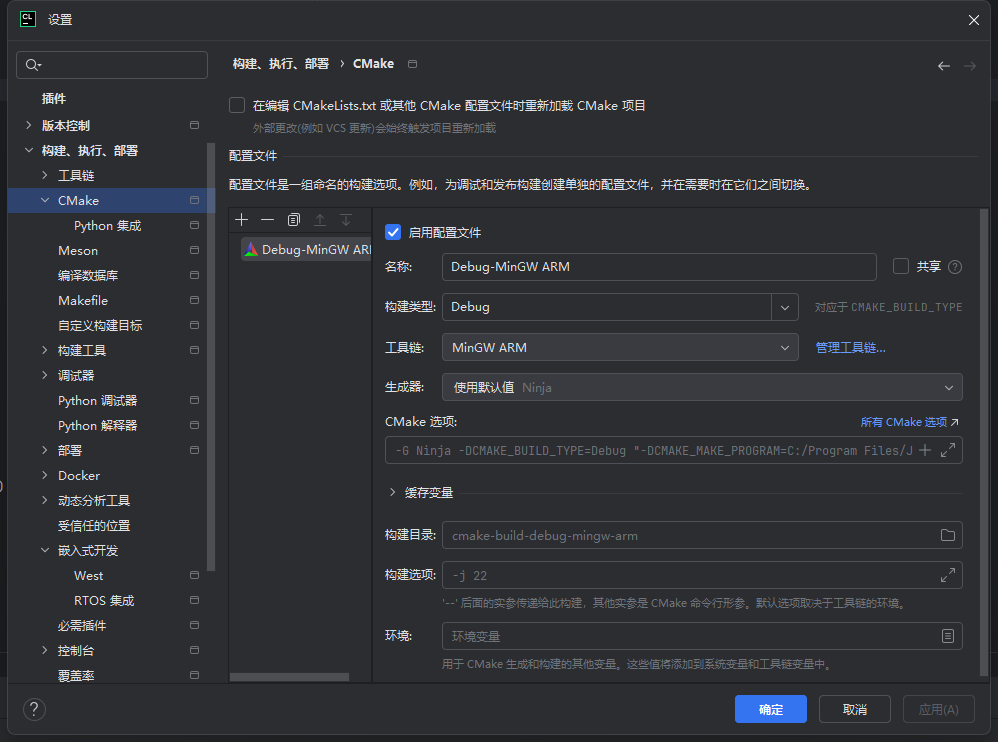Screen dimensions: 998x742
Task: Click project-scope icon on Python 解释器 row
Action: coord(194,425)
